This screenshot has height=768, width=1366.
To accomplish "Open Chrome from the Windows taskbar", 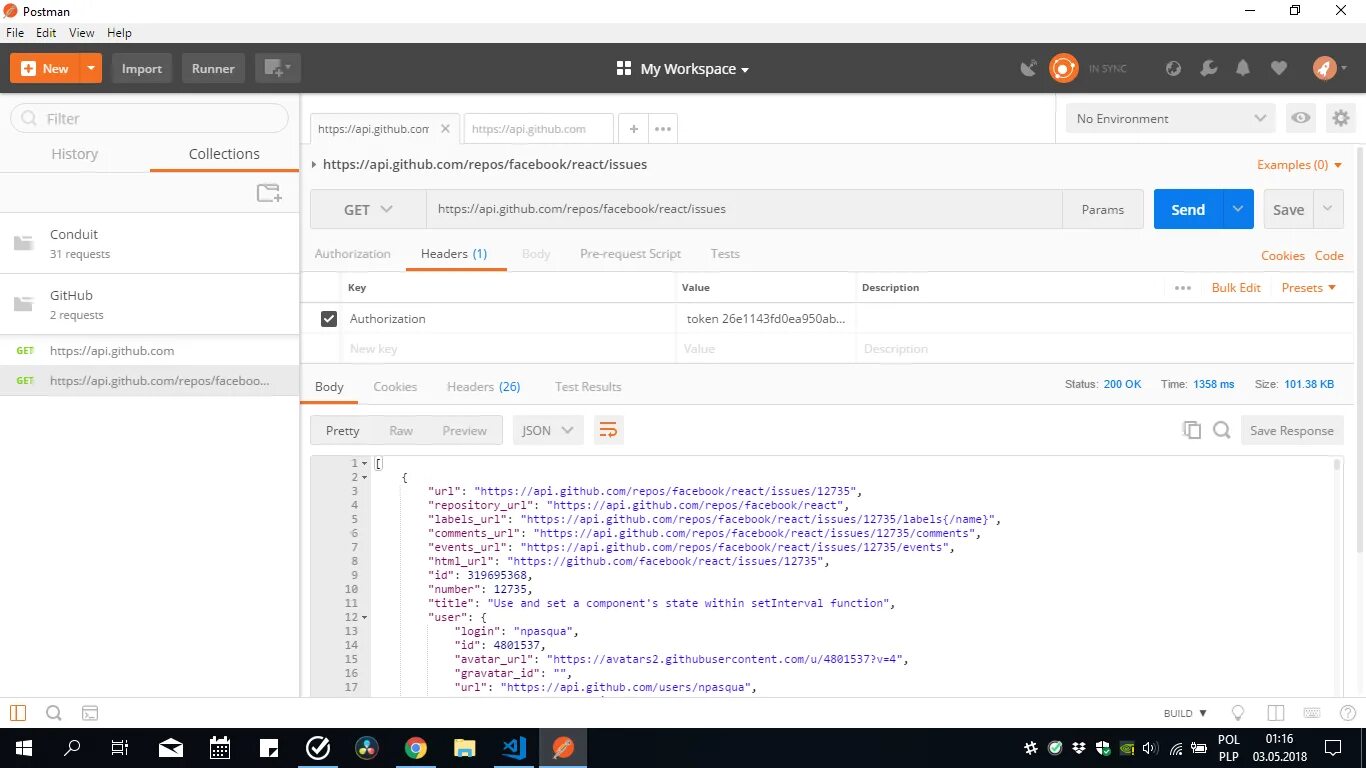I will (x=416, y=748).
